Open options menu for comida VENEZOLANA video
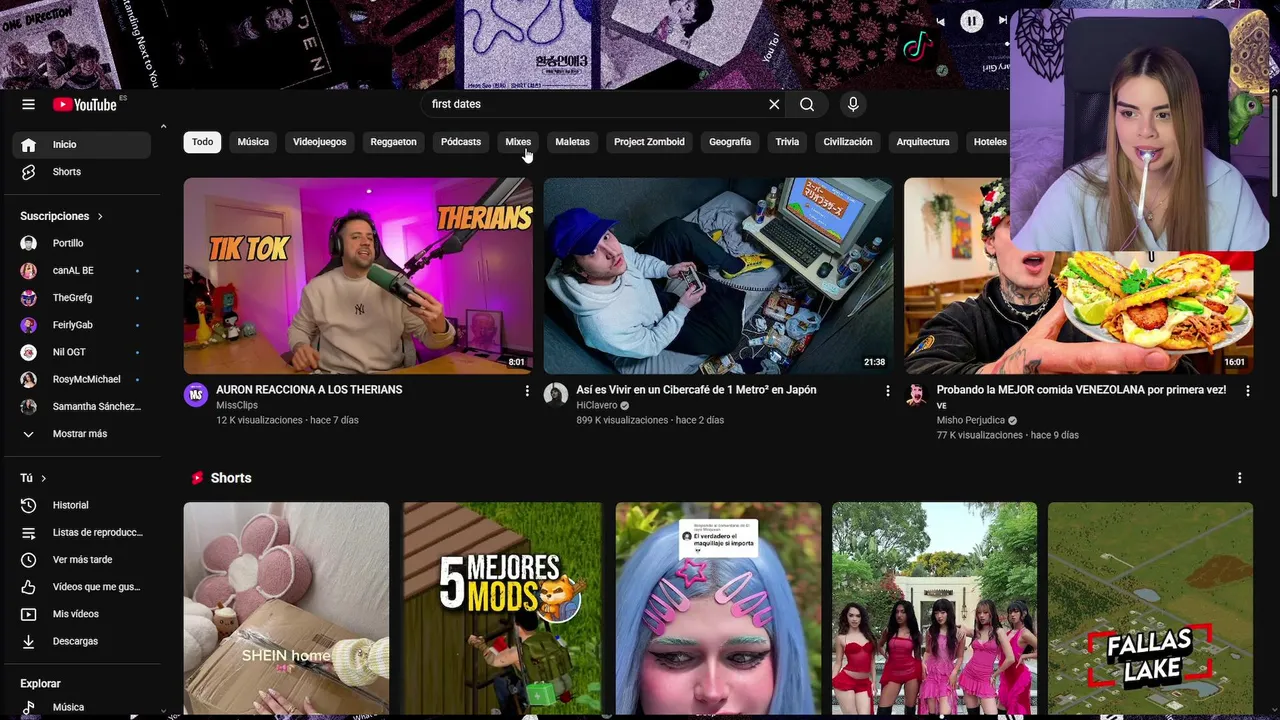Viewport: 1280px width, 720px height. click(1247, 391)
